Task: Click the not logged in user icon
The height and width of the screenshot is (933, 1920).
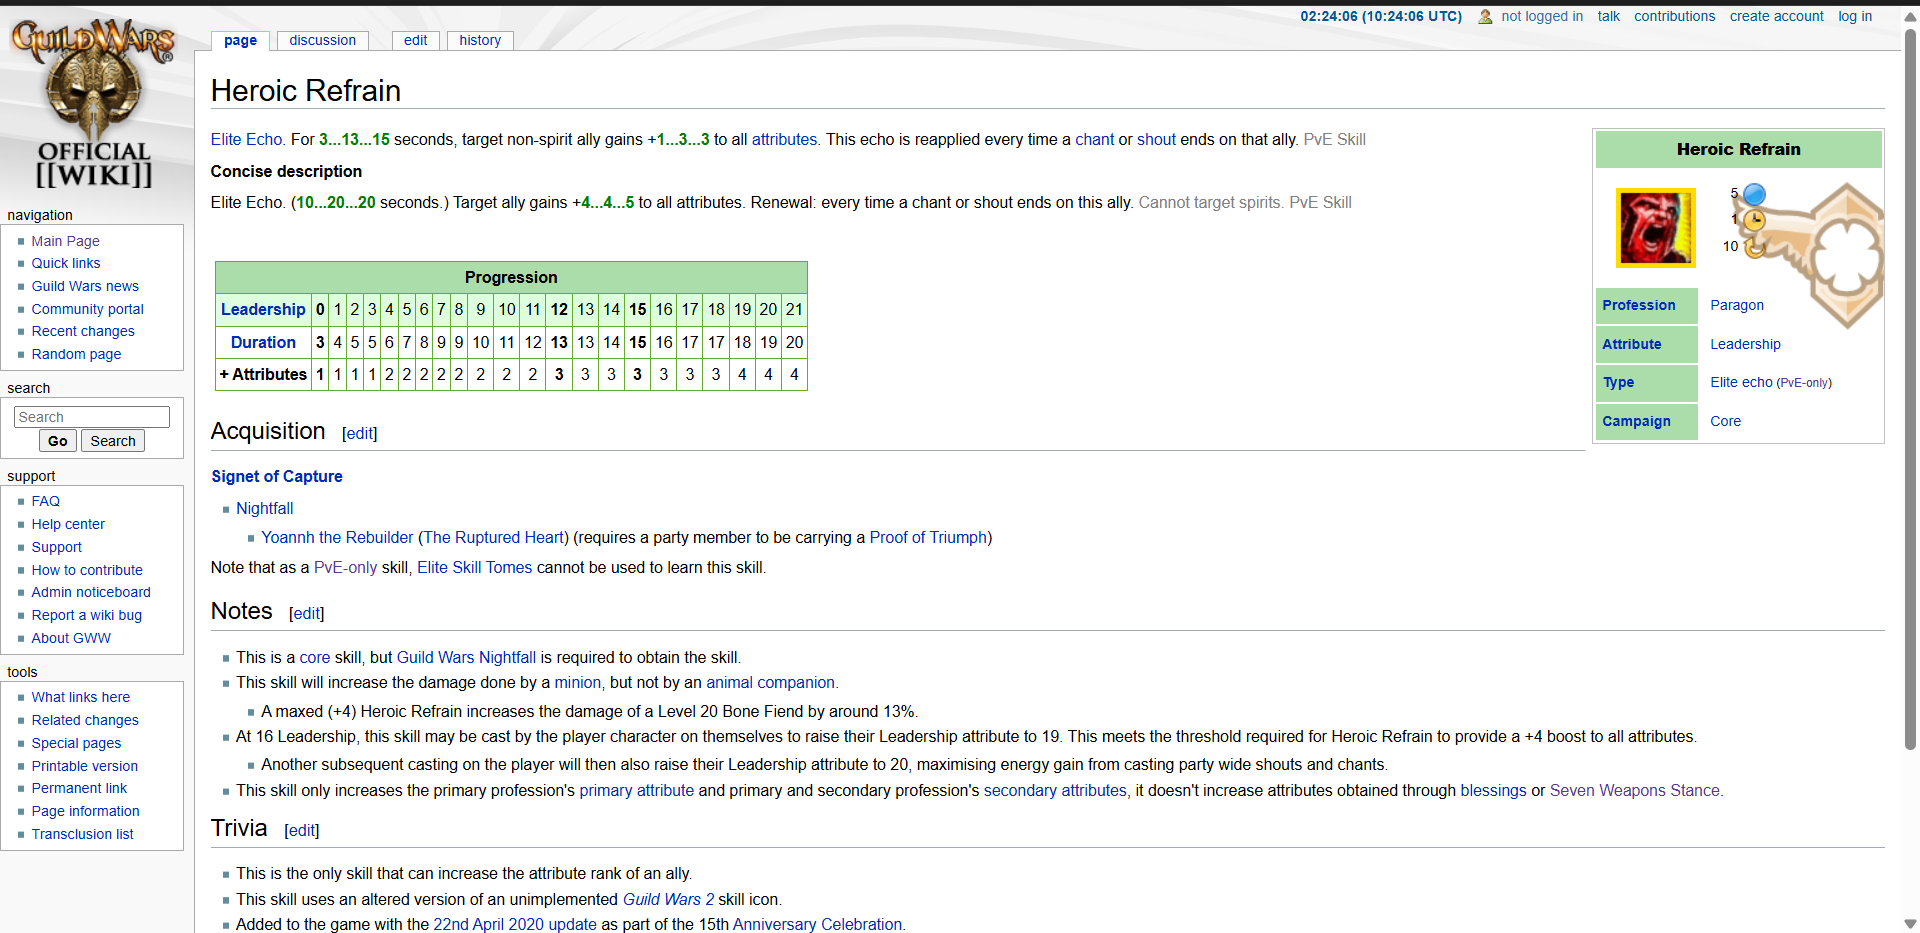Action: [1485, 16]
